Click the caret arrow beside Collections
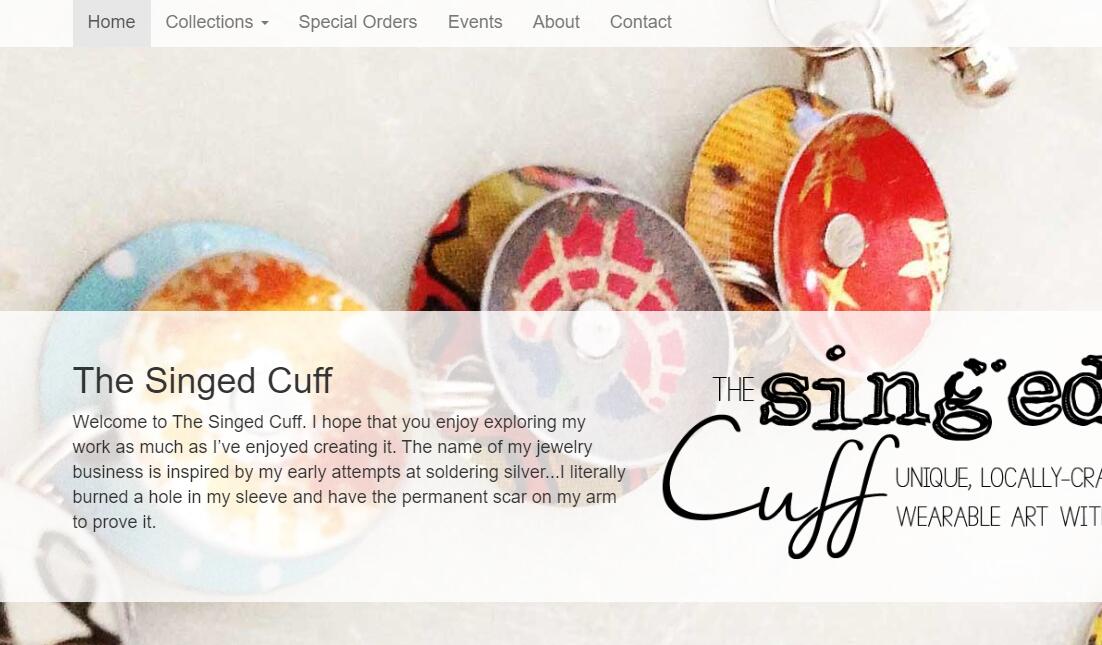Screen dimensions: 1102x645 tap(265, 23)
